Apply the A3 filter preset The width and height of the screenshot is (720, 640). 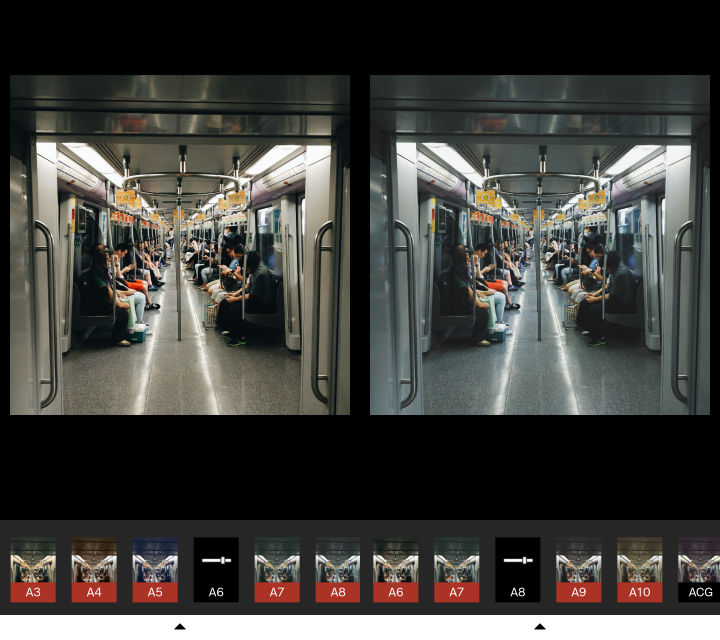(33, 569)
